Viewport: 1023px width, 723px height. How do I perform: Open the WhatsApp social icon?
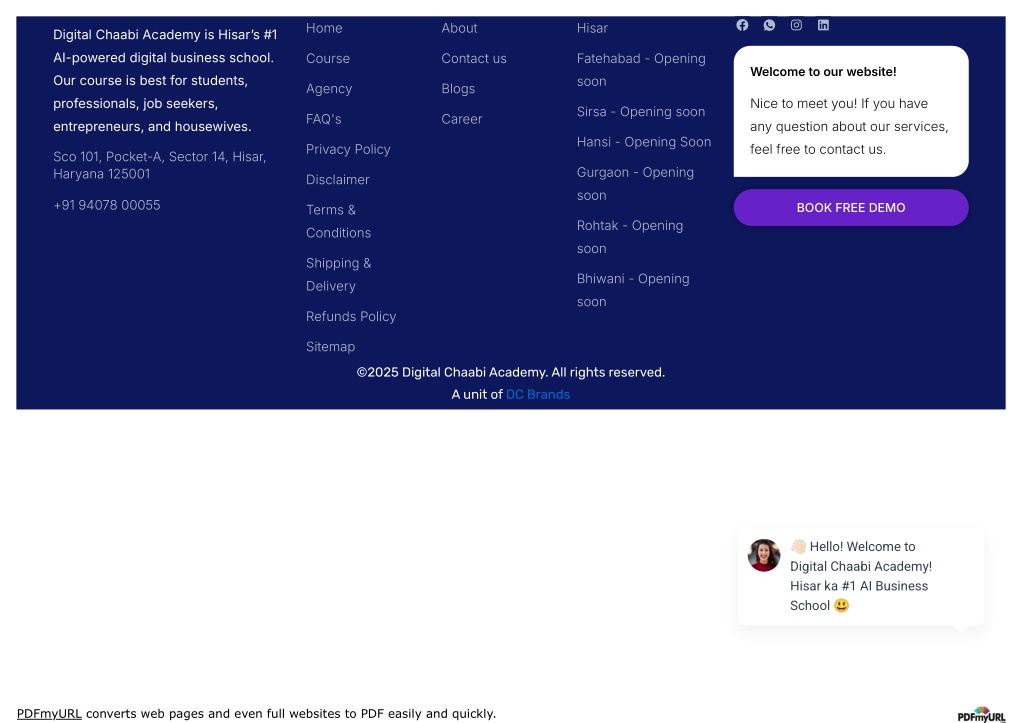pyautogui.click(x=769, y=25)
